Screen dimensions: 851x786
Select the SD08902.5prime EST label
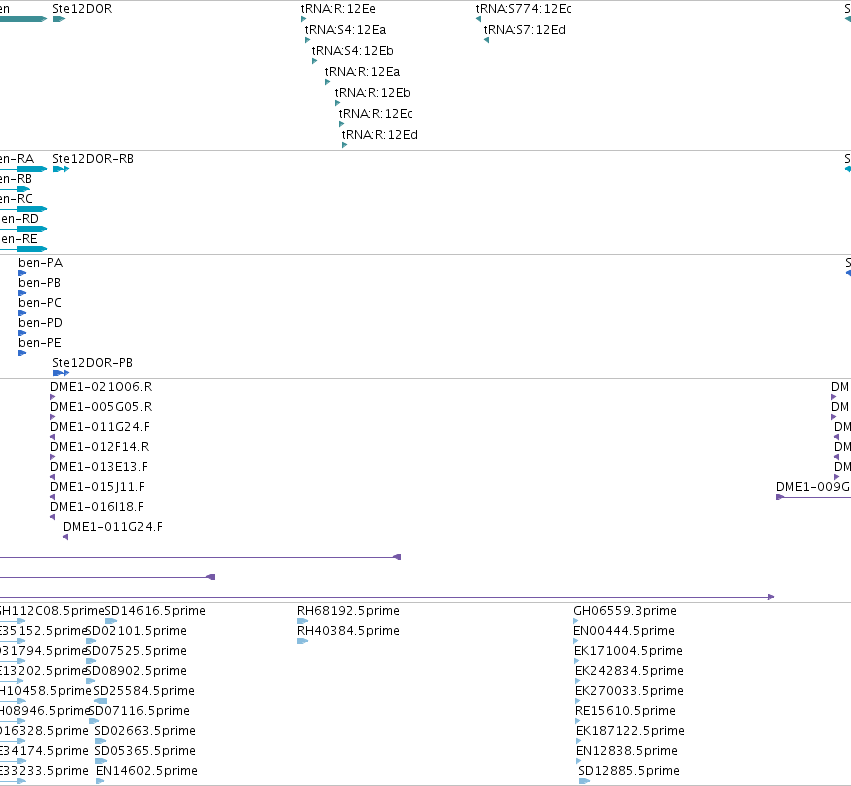click(137, 671)
